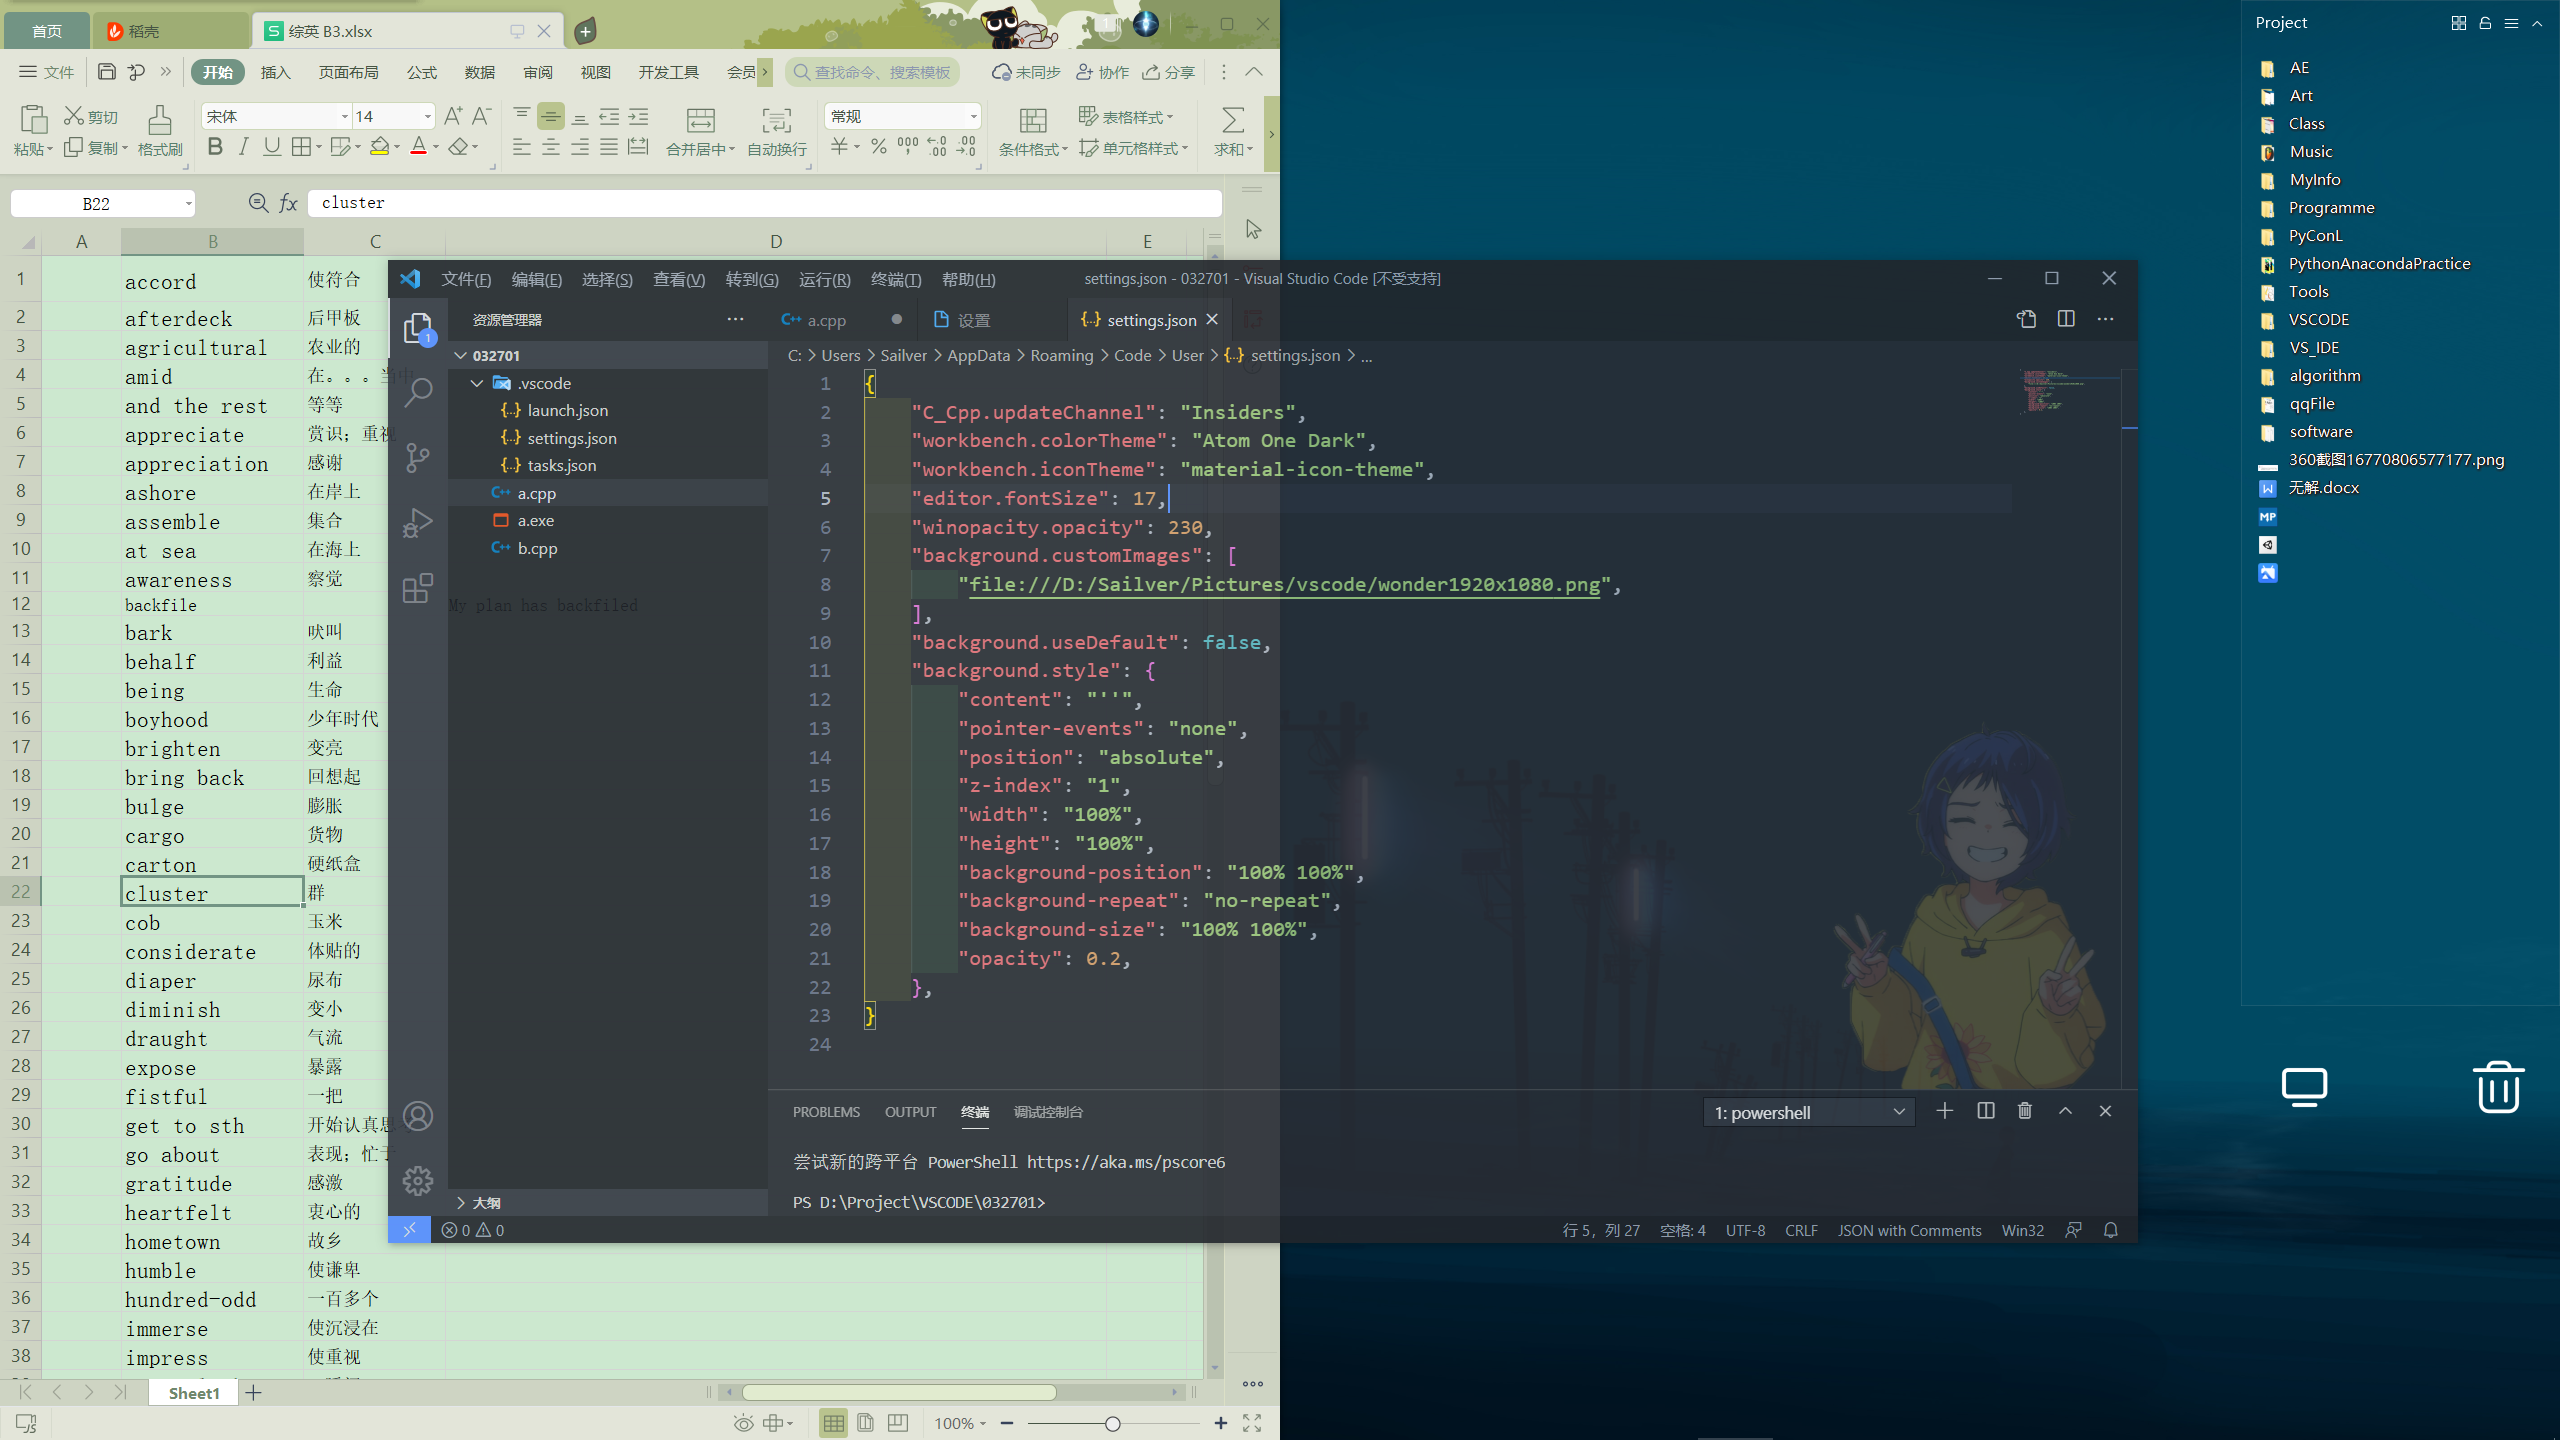Split the VS Code editor to the right
This screenshot has width=2560, height=1440.
2066,319
